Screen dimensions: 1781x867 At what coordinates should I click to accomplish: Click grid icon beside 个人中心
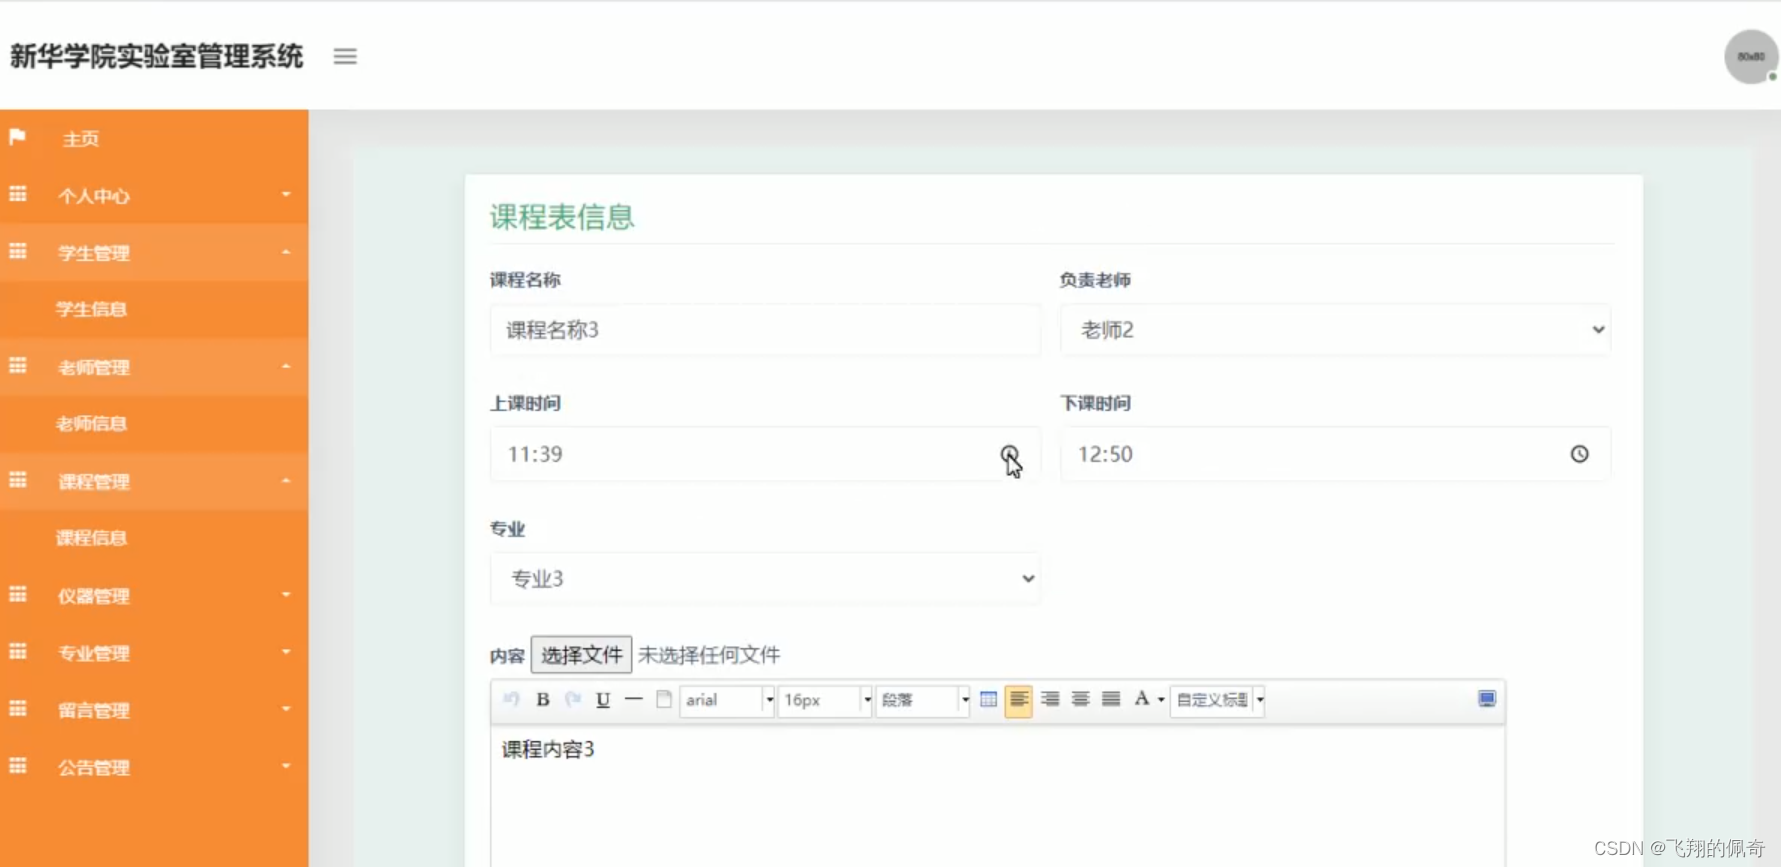click(18, 194)
